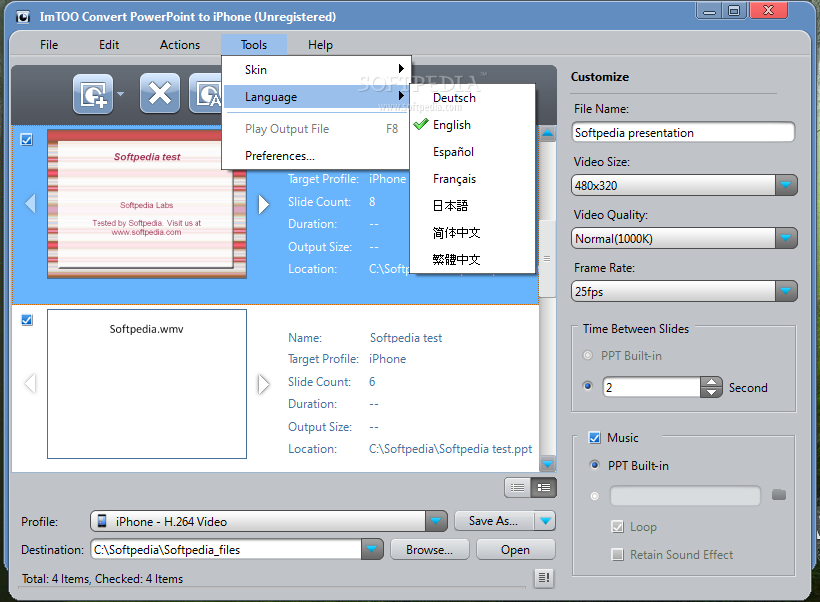820x602 pixels.
Task: Open the Video Quality dropdown
Action: point(785,238)
